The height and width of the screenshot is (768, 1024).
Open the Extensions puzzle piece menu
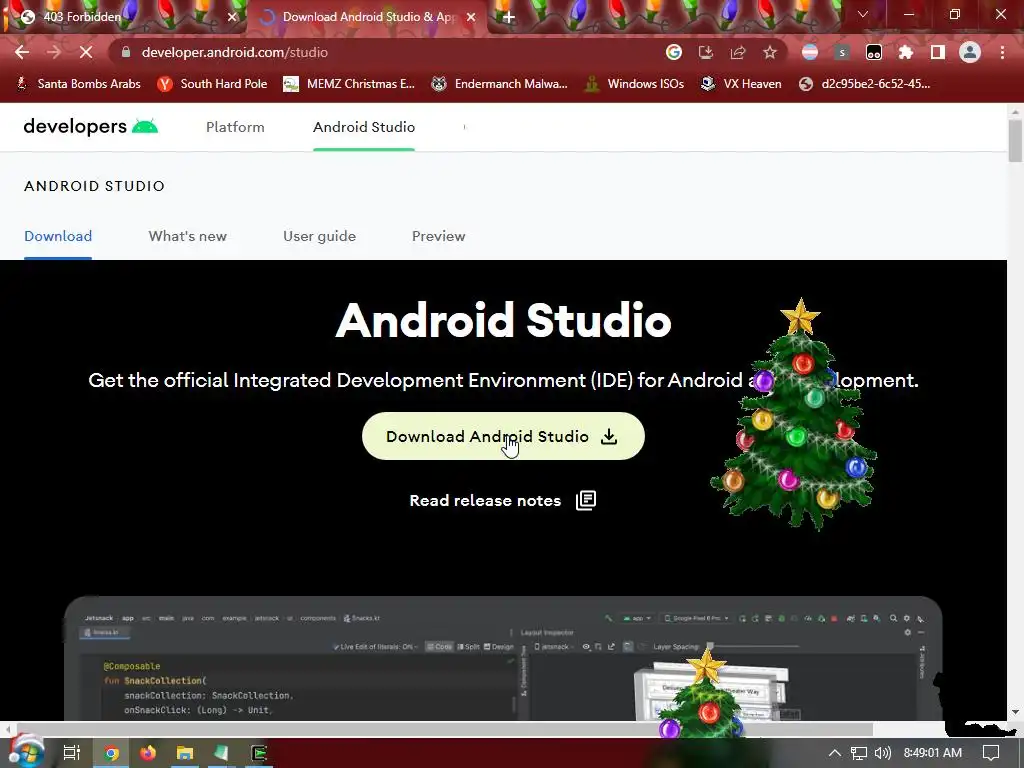(x=906, y=52)
